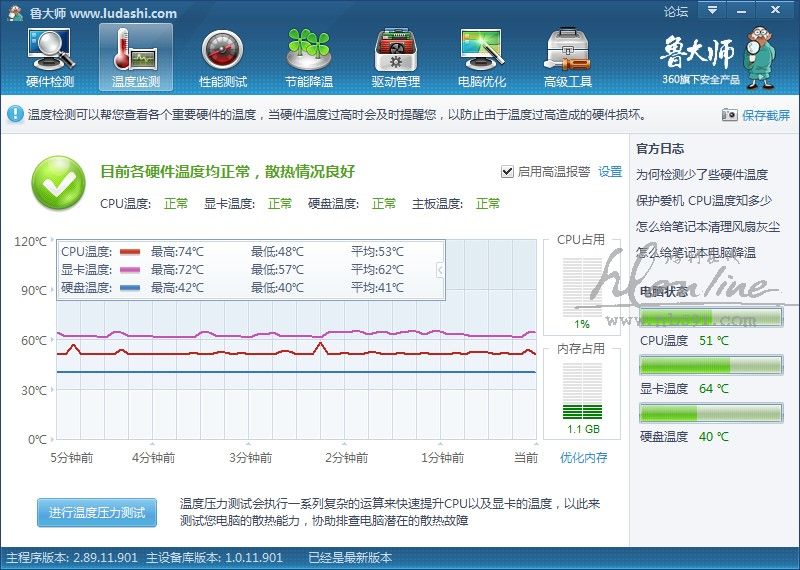Click the 论坛 forum link
The height and width of the screenshot is (570, 800).
[676, 12]
